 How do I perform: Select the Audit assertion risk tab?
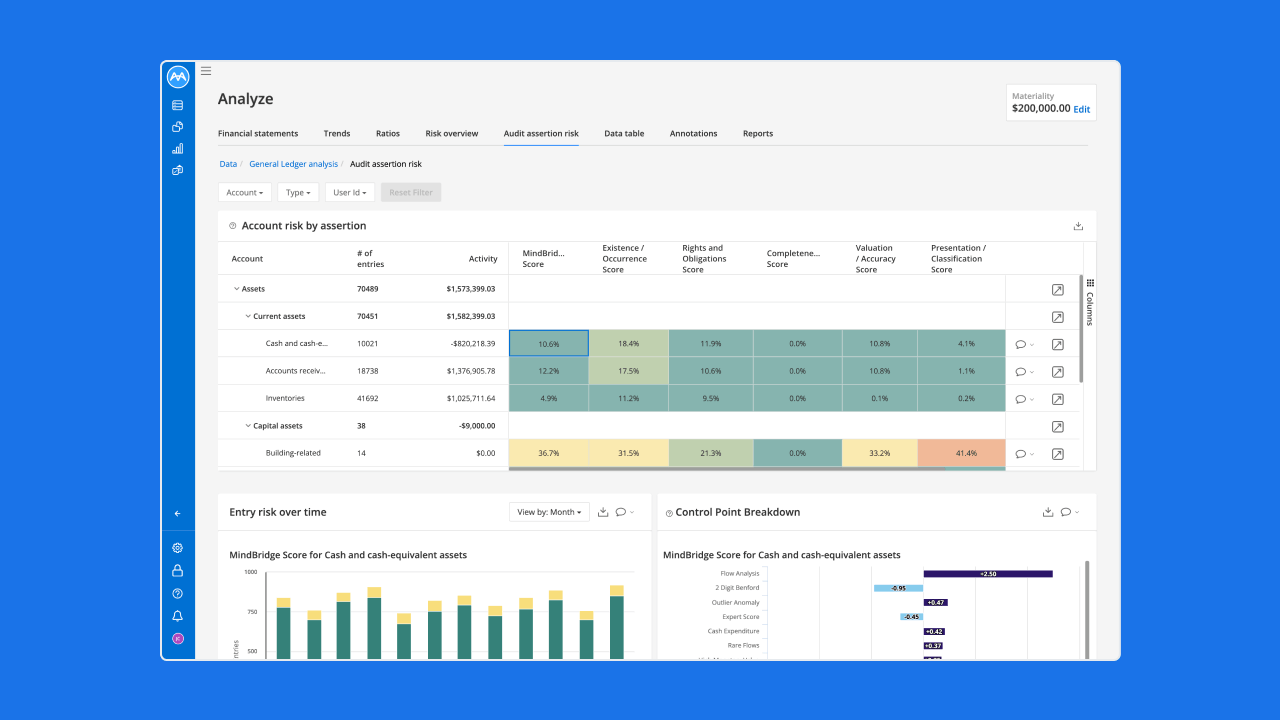pos(541,134)
